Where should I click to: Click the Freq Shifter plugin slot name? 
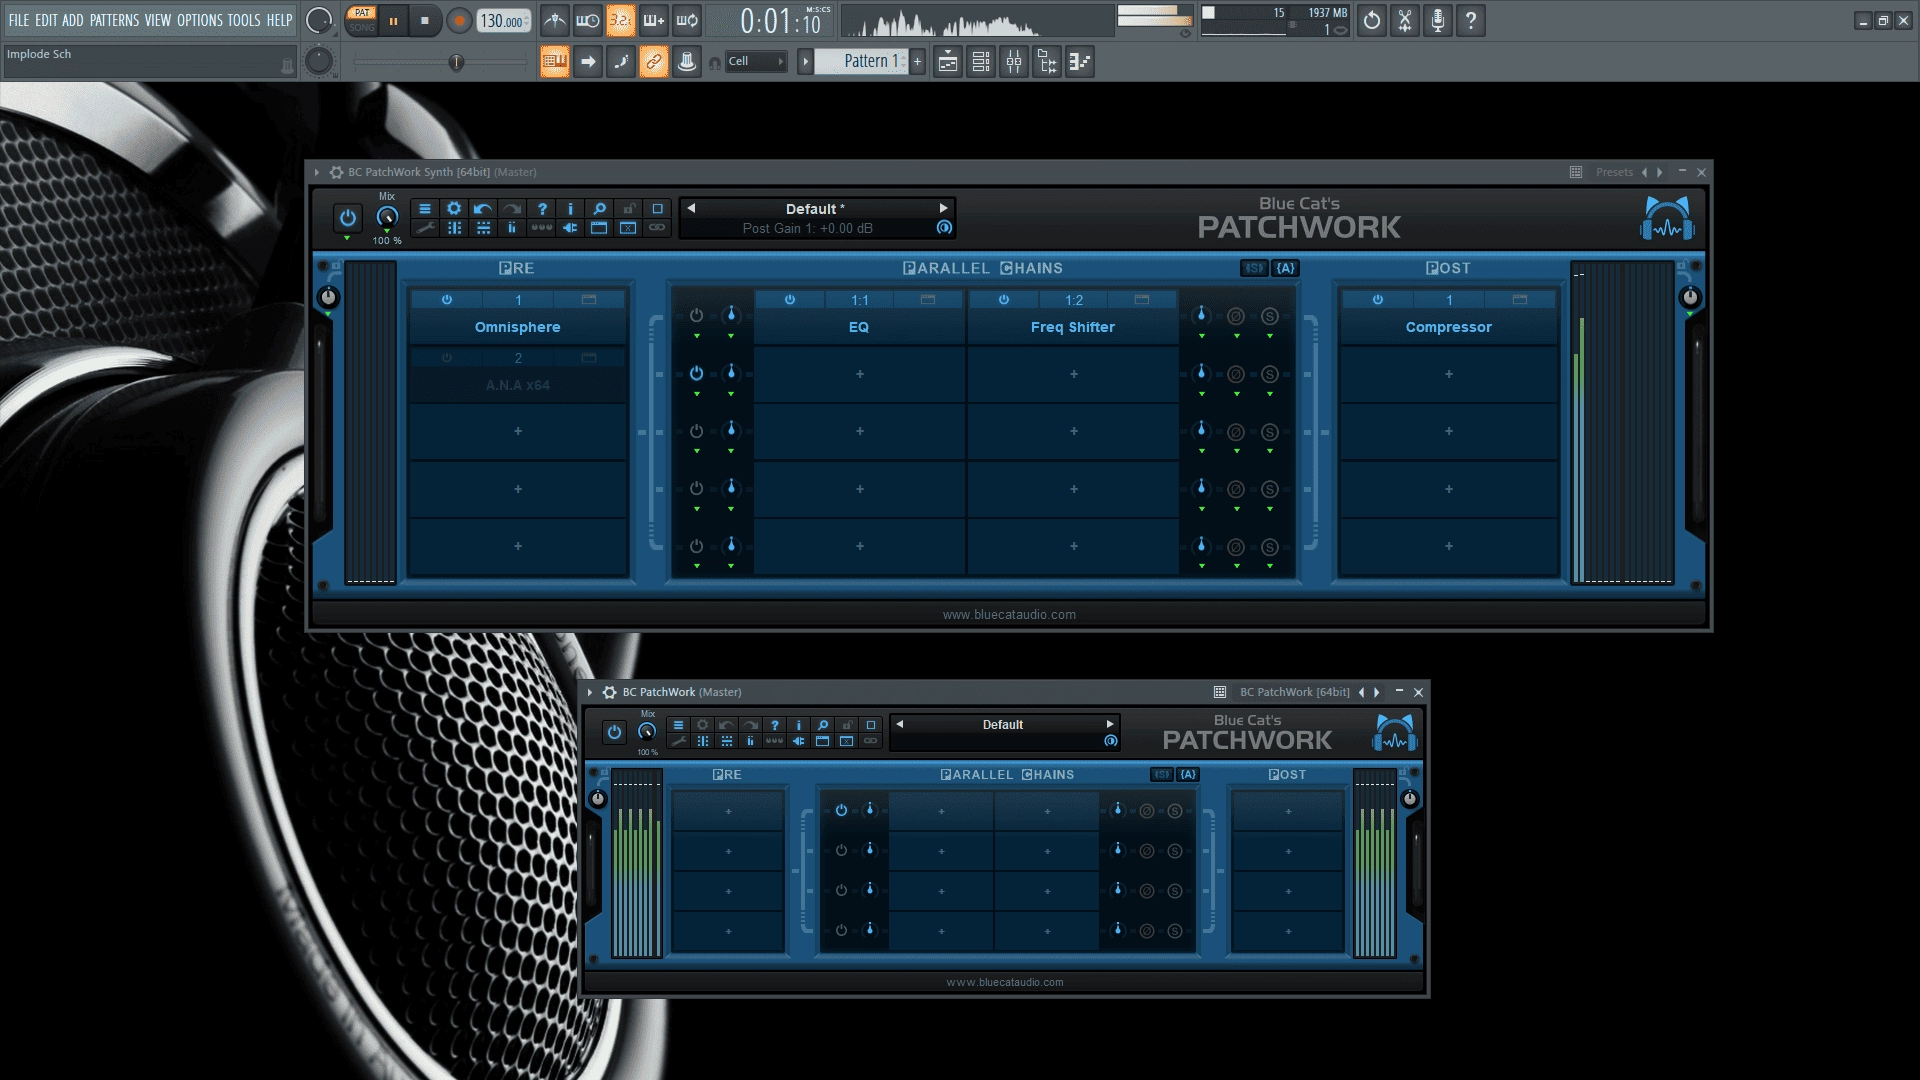click(x=1073, y=327)
